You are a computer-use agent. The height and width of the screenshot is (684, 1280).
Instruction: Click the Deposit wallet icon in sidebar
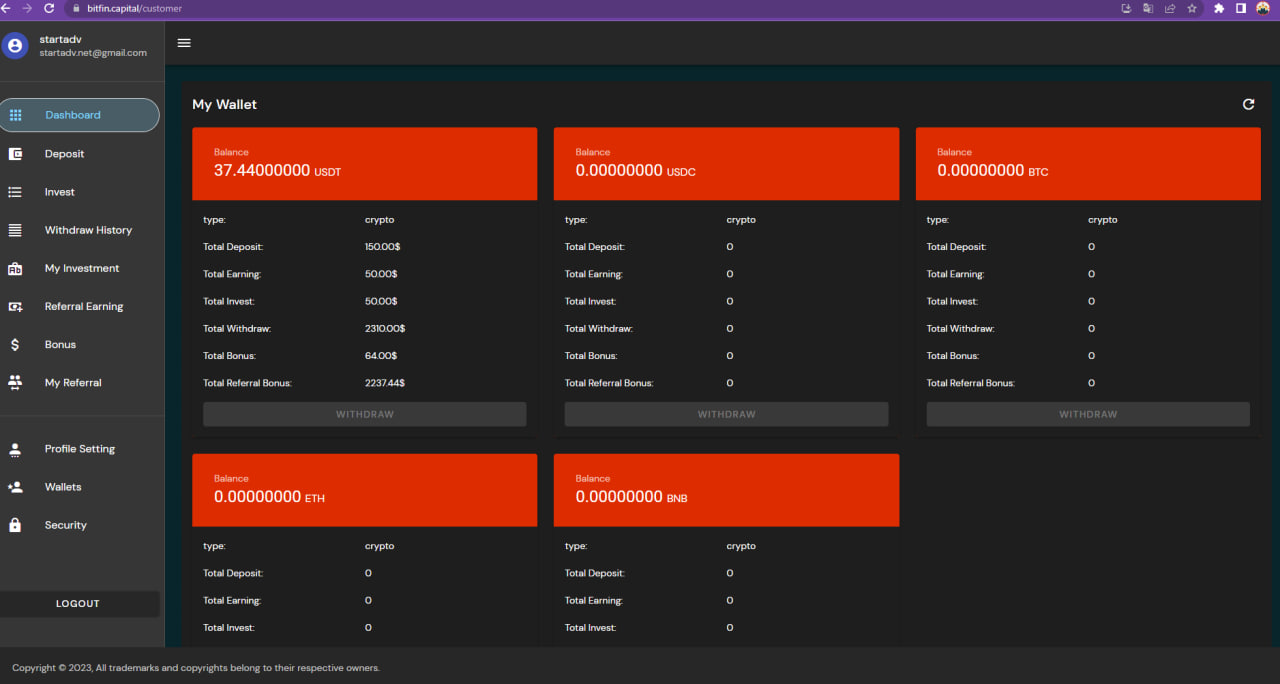(15, 154)
